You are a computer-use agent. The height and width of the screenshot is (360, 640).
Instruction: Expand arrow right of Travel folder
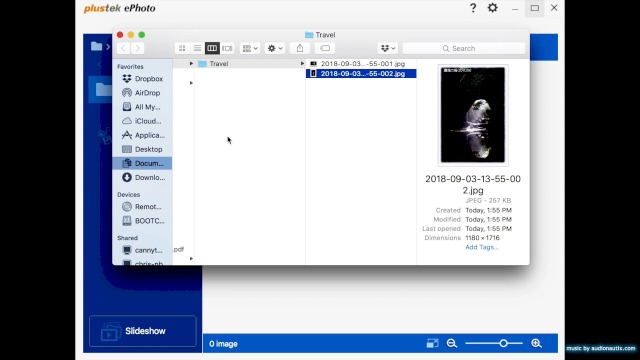pyautogui.click(x=302, y=64)
